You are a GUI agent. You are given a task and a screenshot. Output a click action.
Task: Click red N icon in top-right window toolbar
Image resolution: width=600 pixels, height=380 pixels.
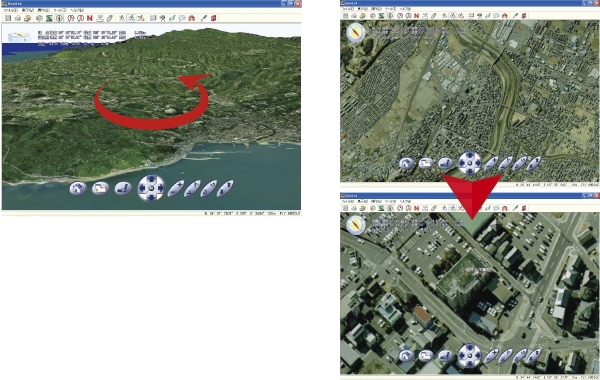417,16
